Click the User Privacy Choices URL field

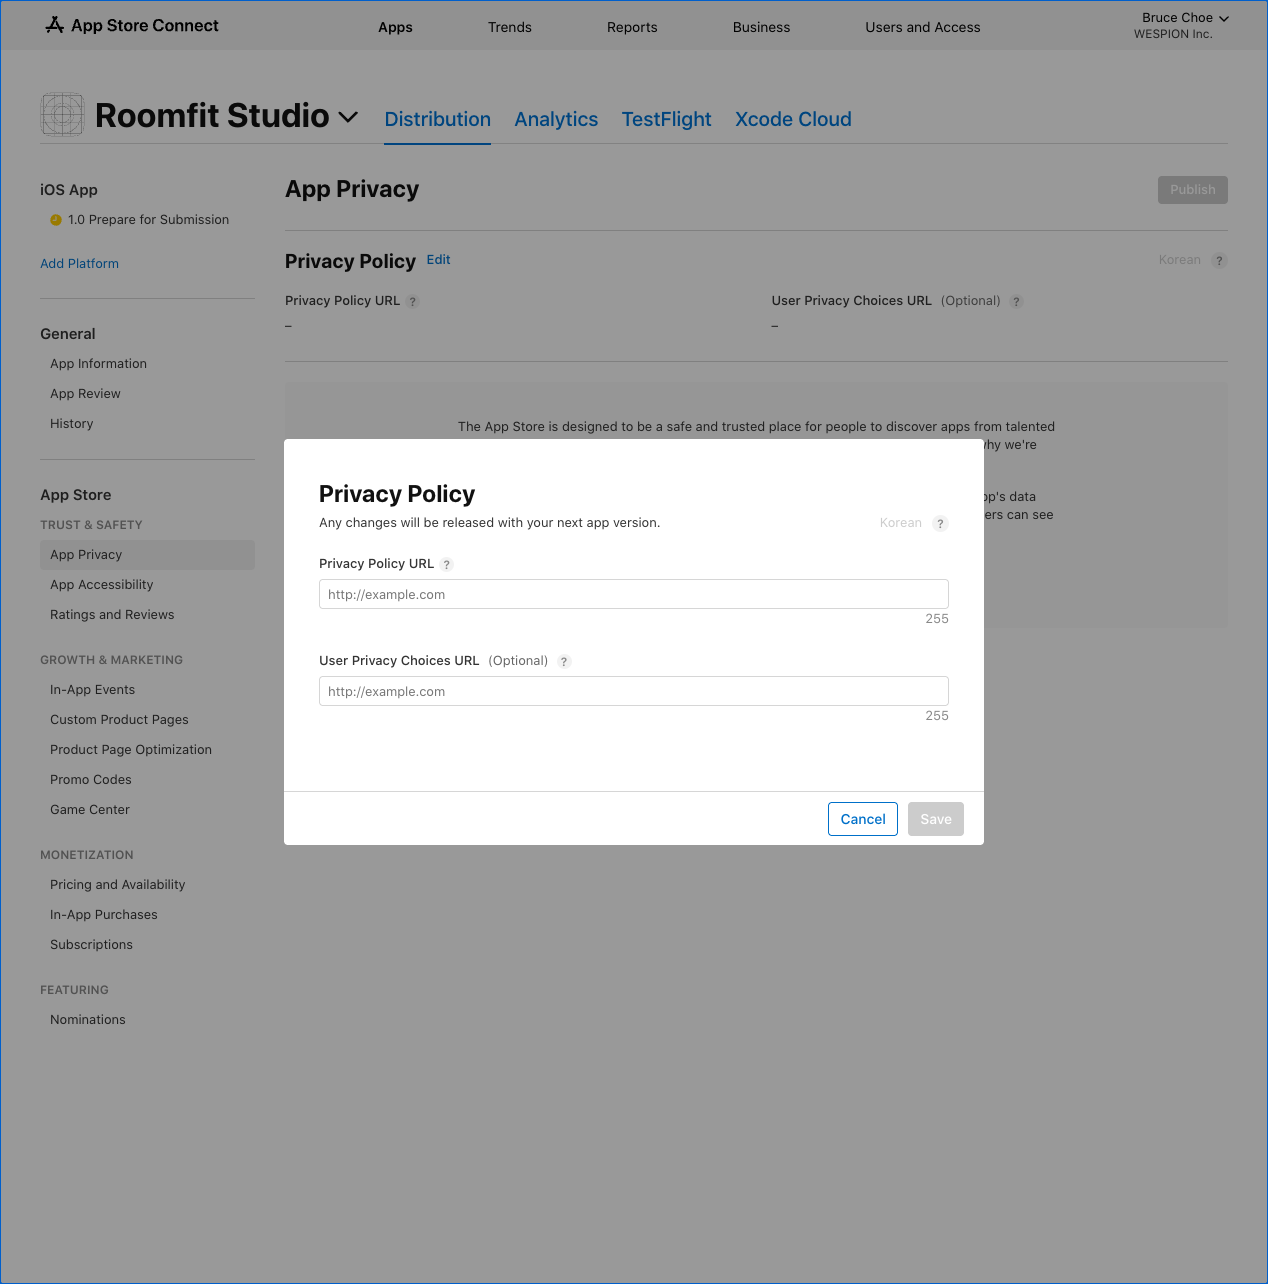click(633, 691)
